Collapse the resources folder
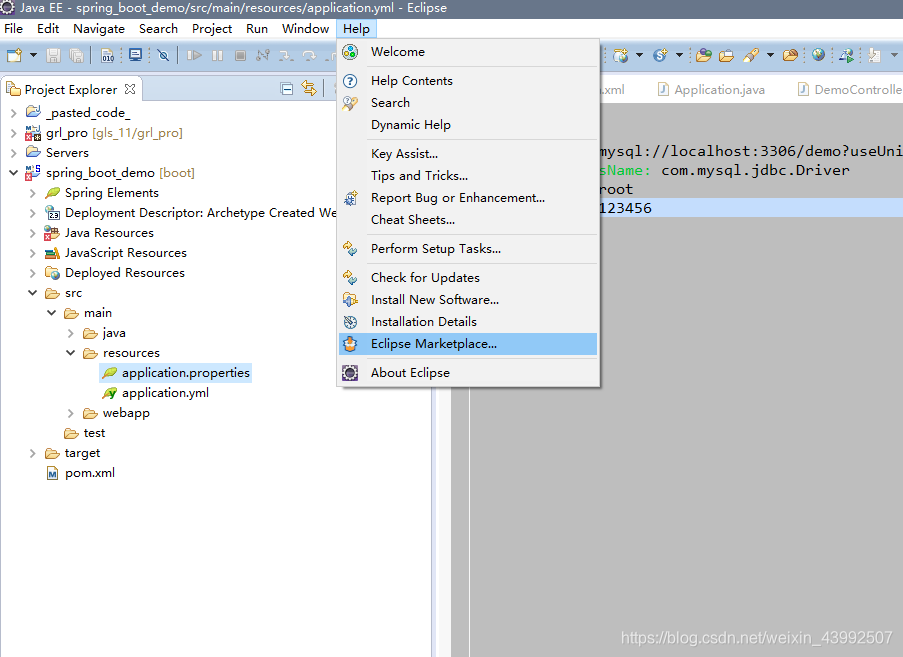This screenshot has width=903, height=657. pyautogui.click(x=71, y=353)
